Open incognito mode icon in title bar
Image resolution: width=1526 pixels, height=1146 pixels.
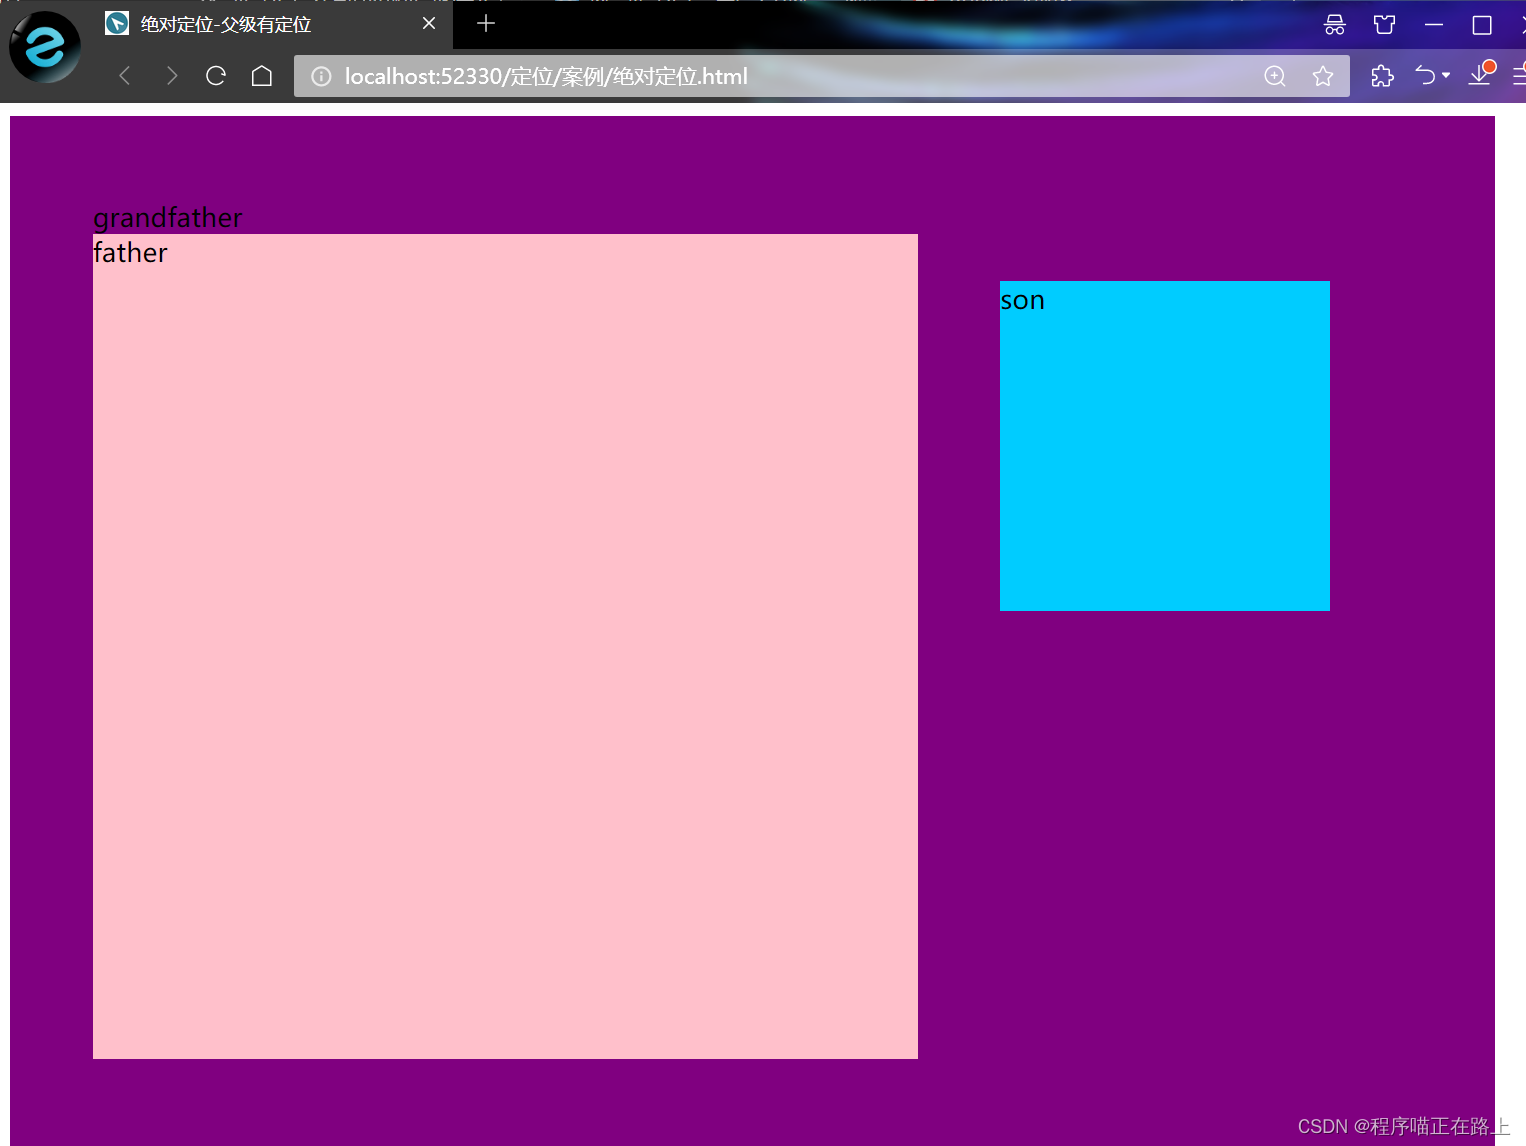click(1335, 25)
